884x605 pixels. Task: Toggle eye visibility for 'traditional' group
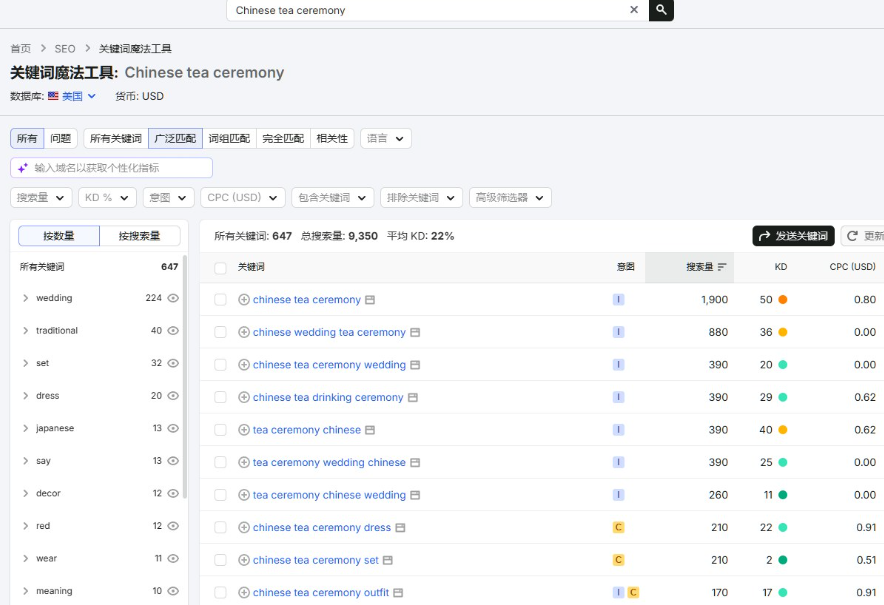tap(173, 330)
